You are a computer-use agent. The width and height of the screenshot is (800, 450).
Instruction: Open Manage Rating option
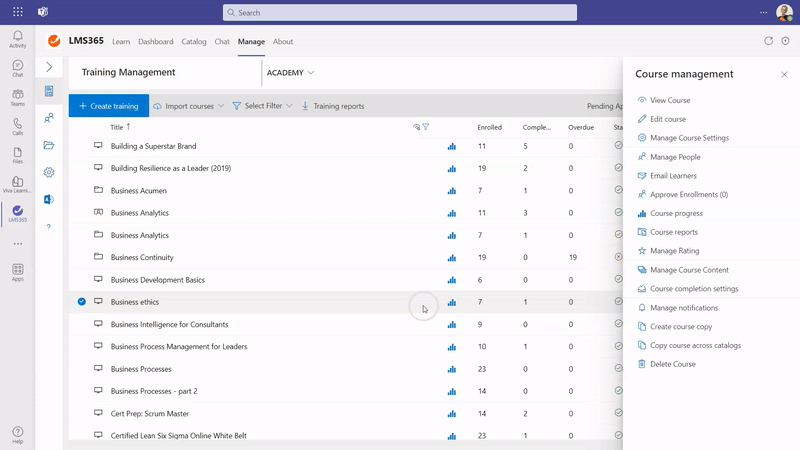(x=668, y=251)
